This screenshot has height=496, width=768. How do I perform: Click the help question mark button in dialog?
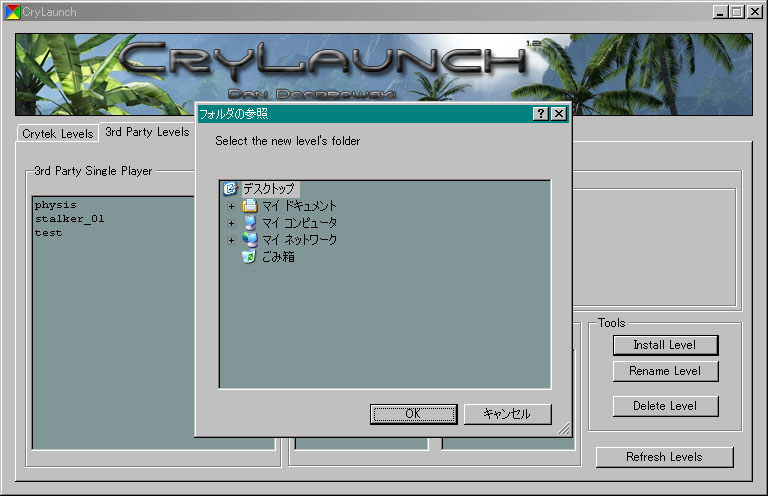click(x=540, y=114)
